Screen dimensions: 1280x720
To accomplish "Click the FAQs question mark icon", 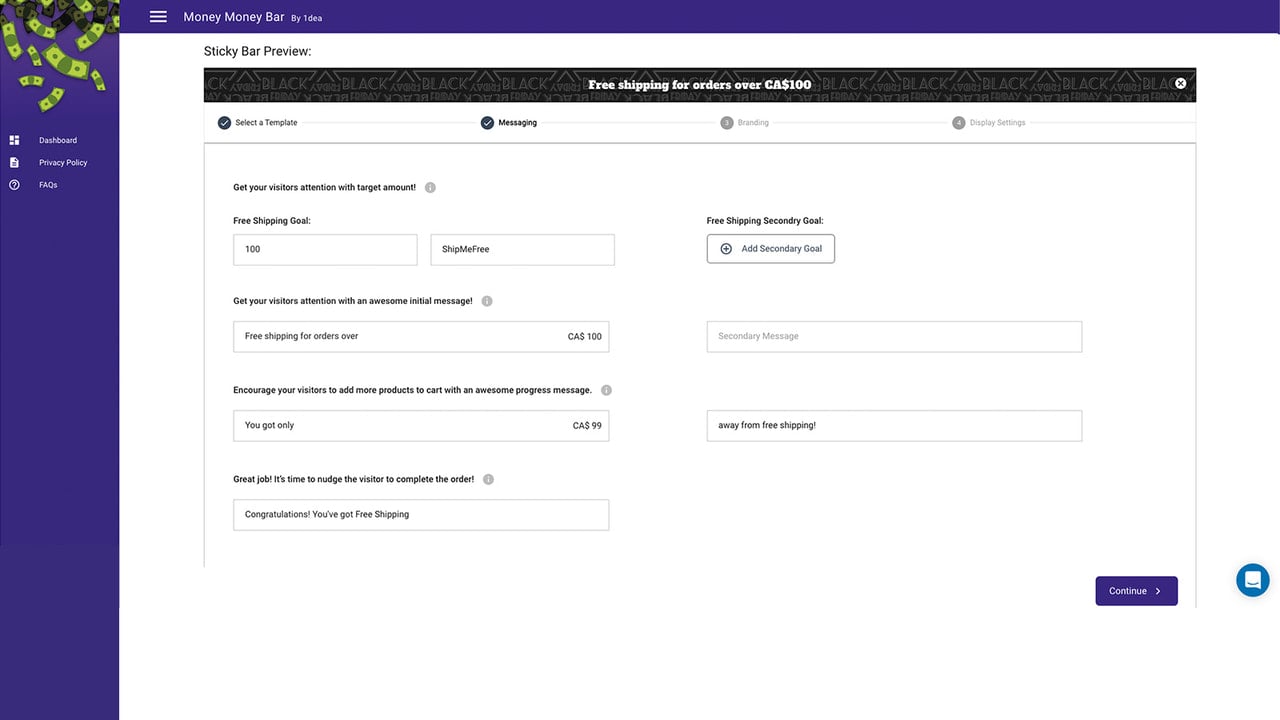I will 14,185.
